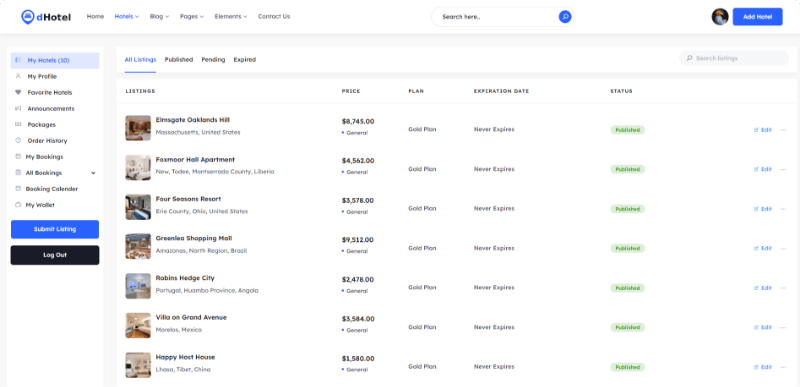The height and width of the screenshot is (387, 800).
Task: Open more options for Greenlea Shopping Mall
Action: click(x=783, y=248)
